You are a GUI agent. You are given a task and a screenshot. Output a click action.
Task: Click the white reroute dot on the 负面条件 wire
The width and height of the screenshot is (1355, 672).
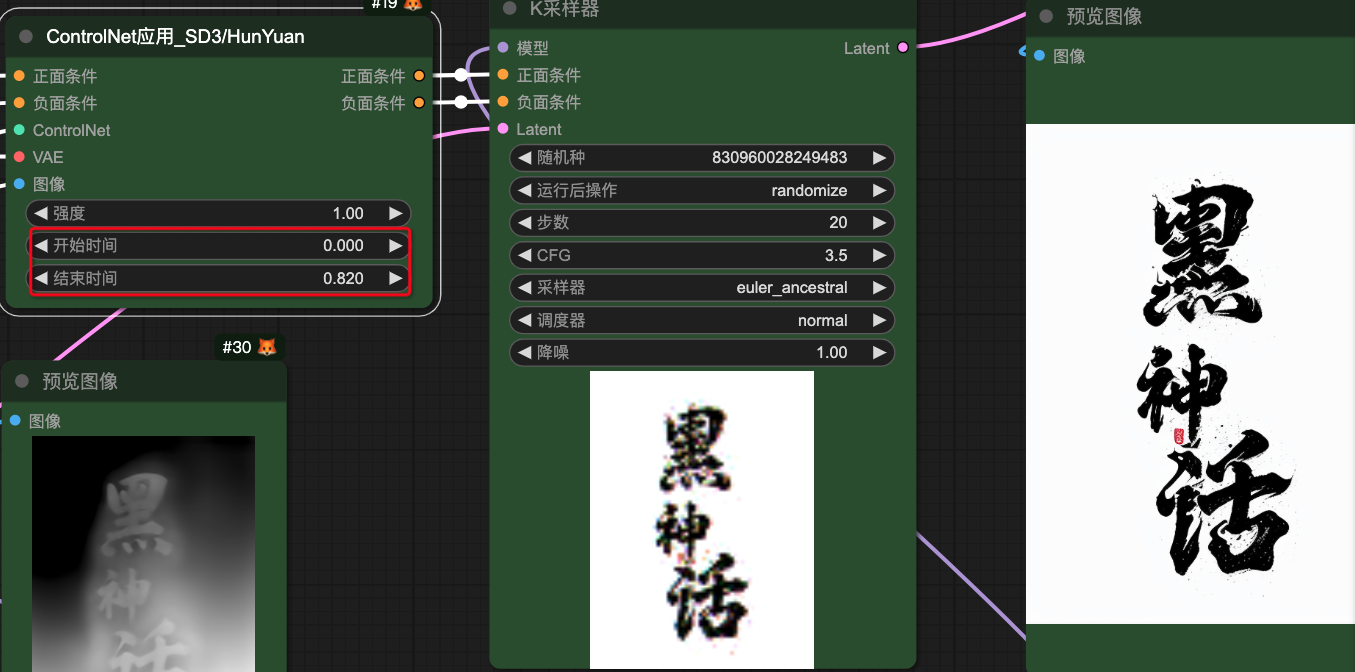point(461,102)
